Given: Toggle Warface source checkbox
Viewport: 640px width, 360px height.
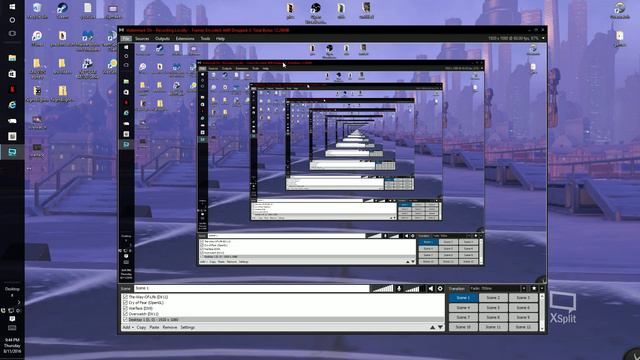Looking at the screenshot, I should point(125,309).
